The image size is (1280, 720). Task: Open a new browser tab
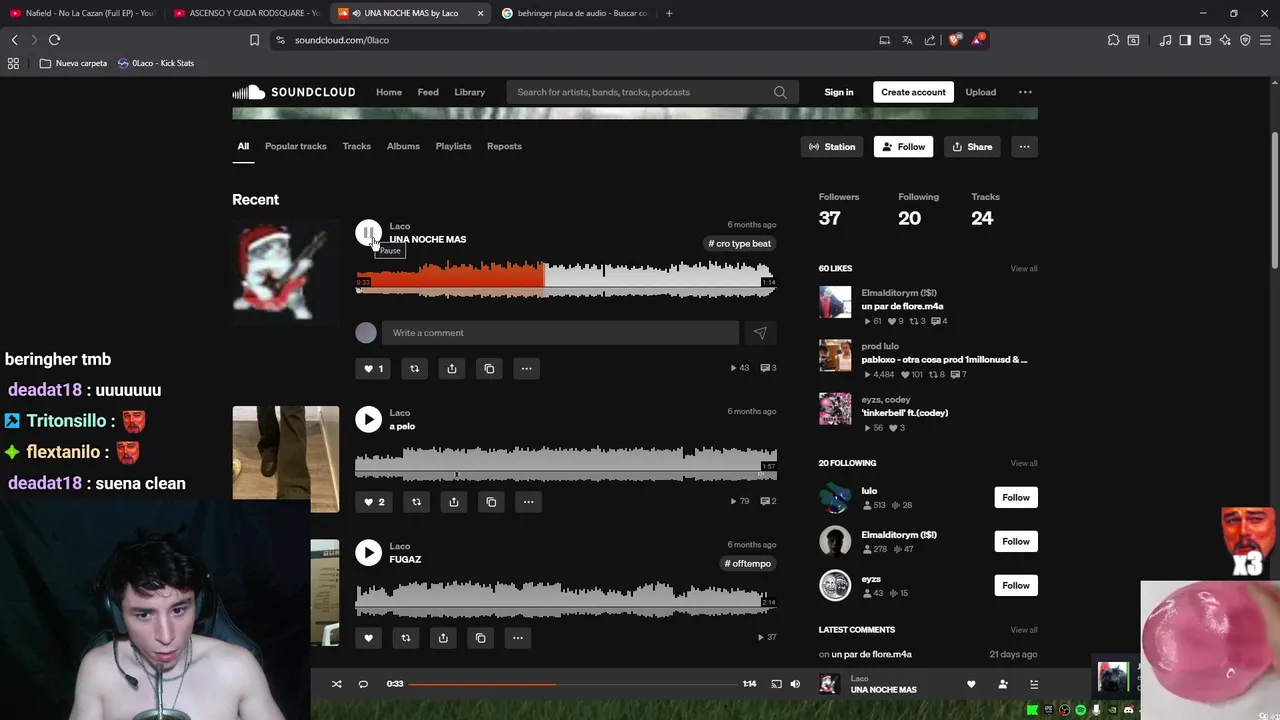(669, 13)
